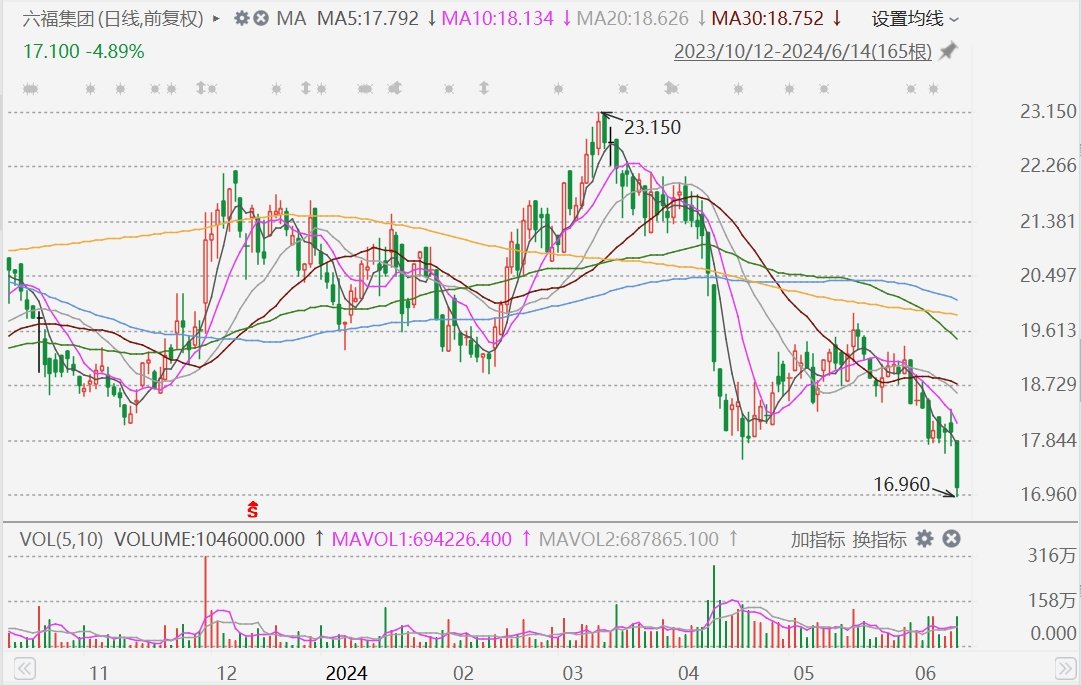Image resolution: width=1081 pixels, height=685 pixels.
Task: Select the MA20:18.626 legend value
Action: (632, 19)
